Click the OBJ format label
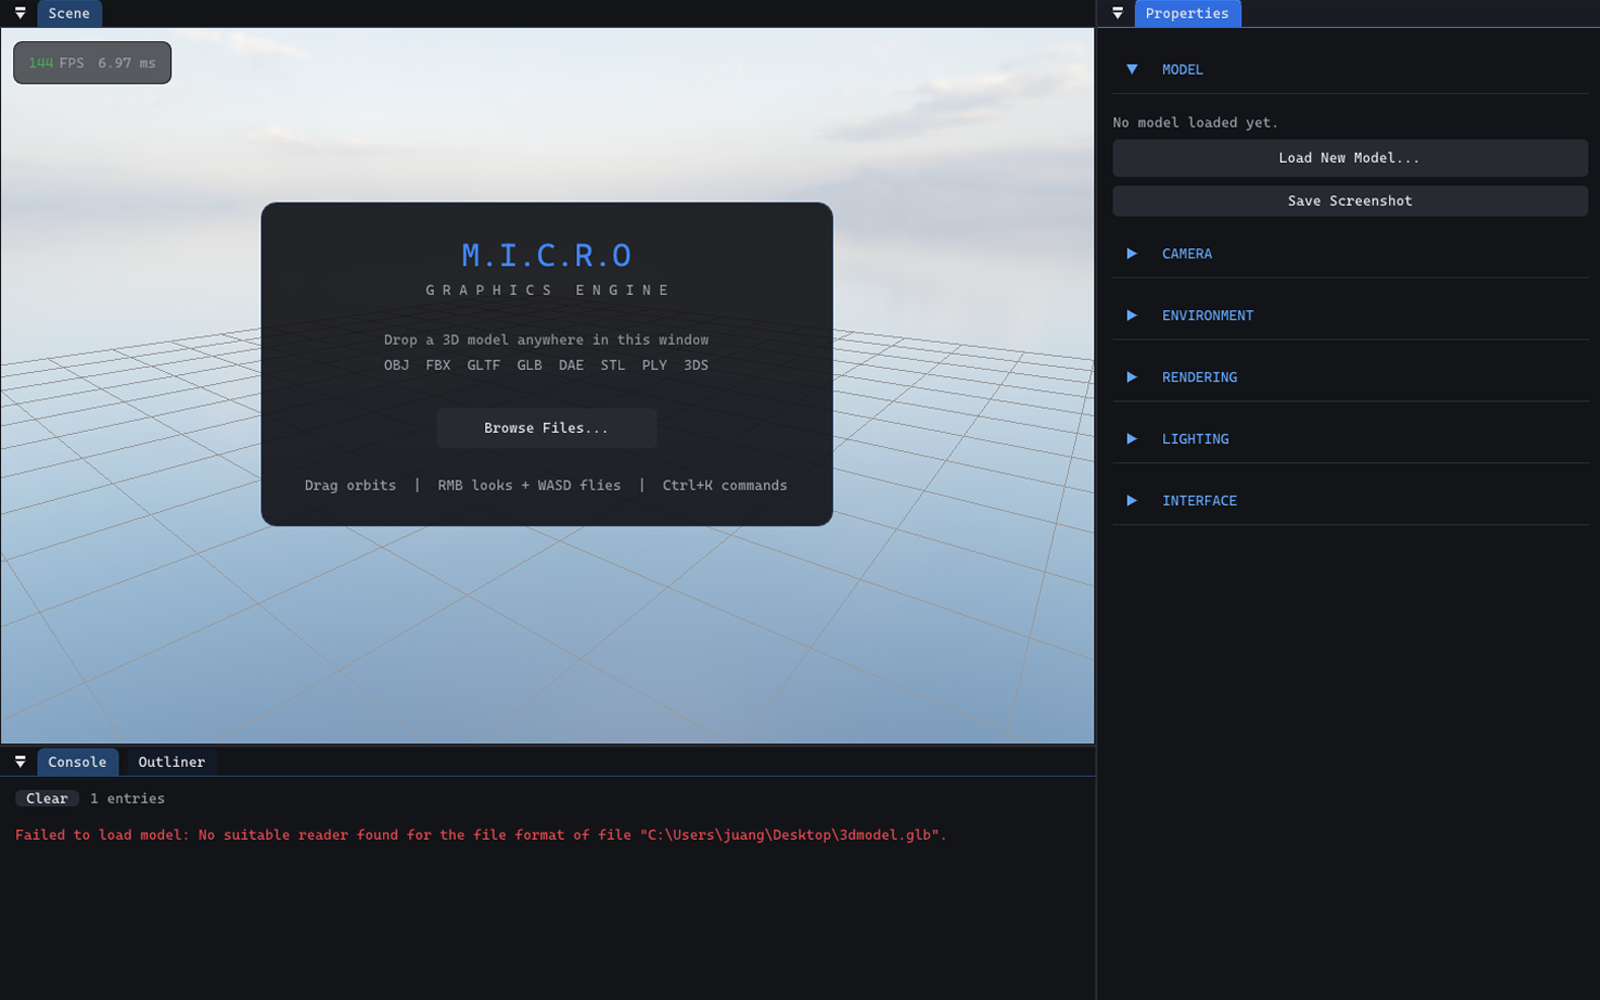 click(396, 365)
